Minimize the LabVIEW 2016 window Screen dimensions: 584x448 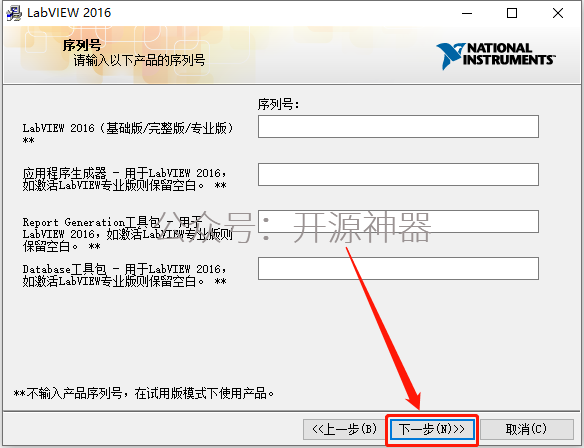(x=467, y=13)
